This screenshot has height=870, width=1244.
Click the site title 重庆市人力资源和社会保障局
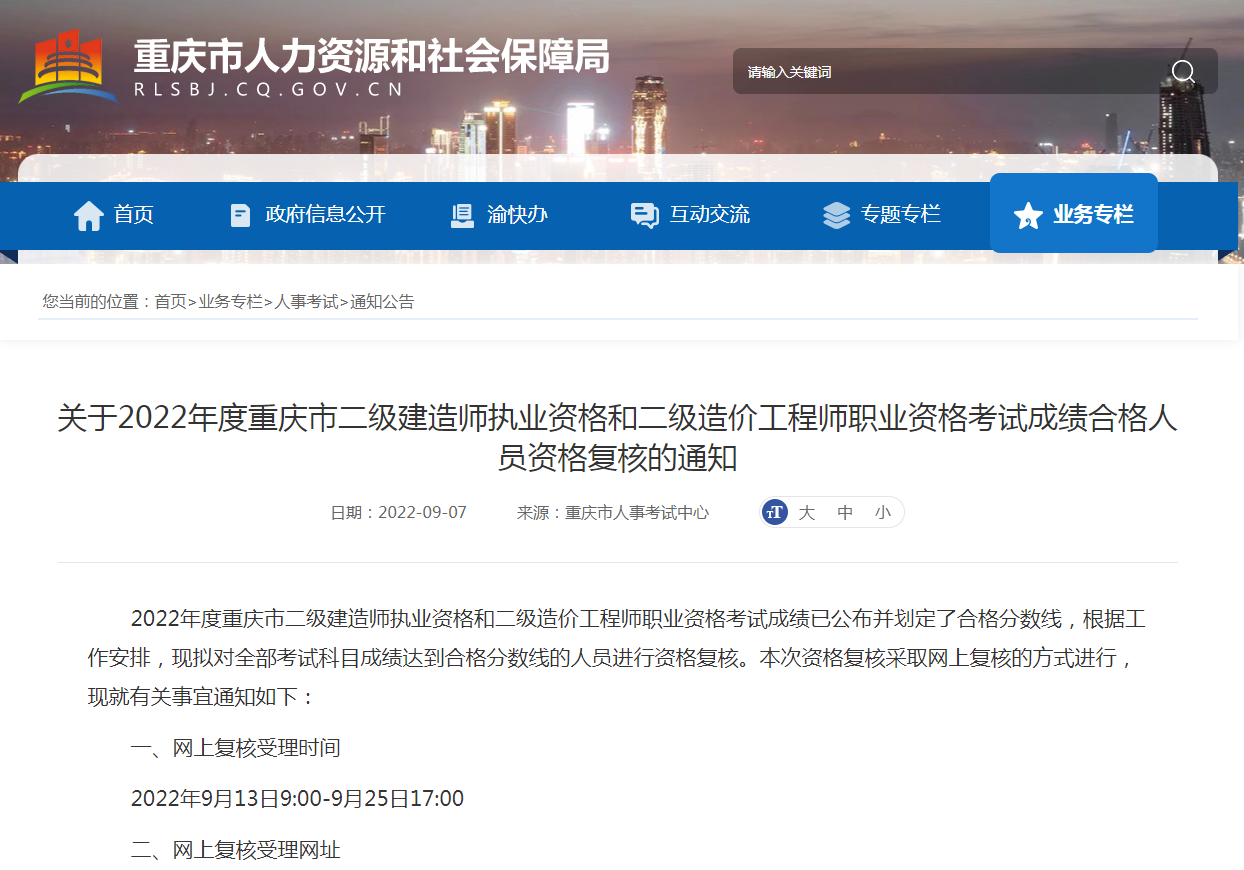371,56
